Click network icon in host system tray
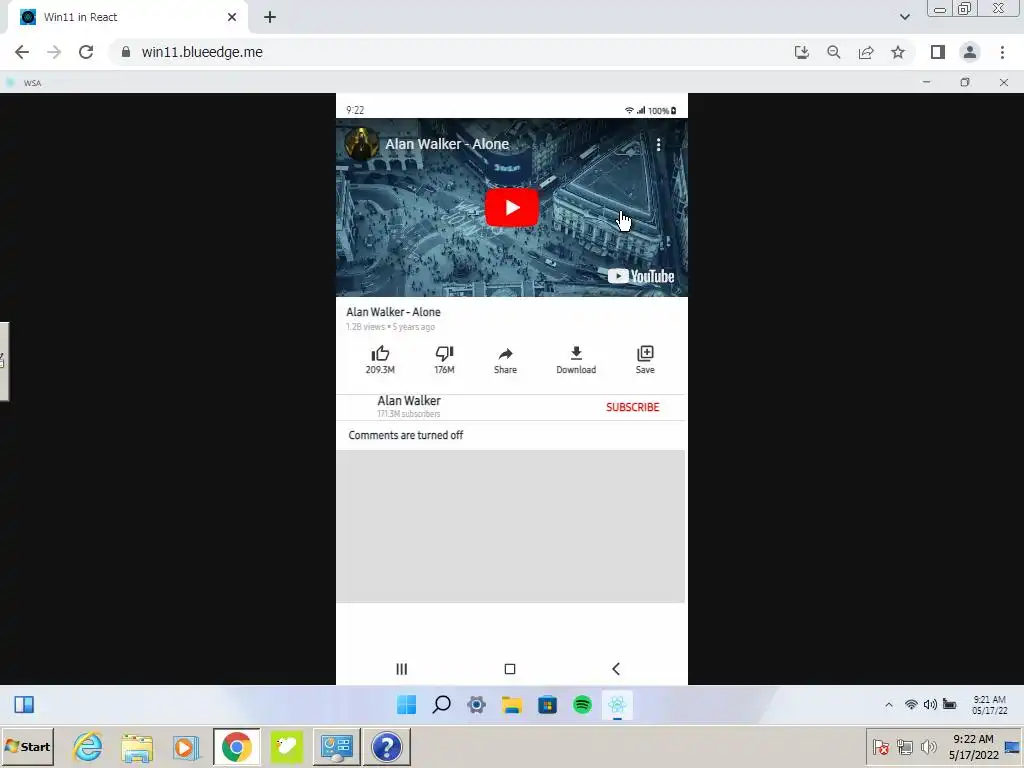The image size is (1024, 768). coord(904,746)
